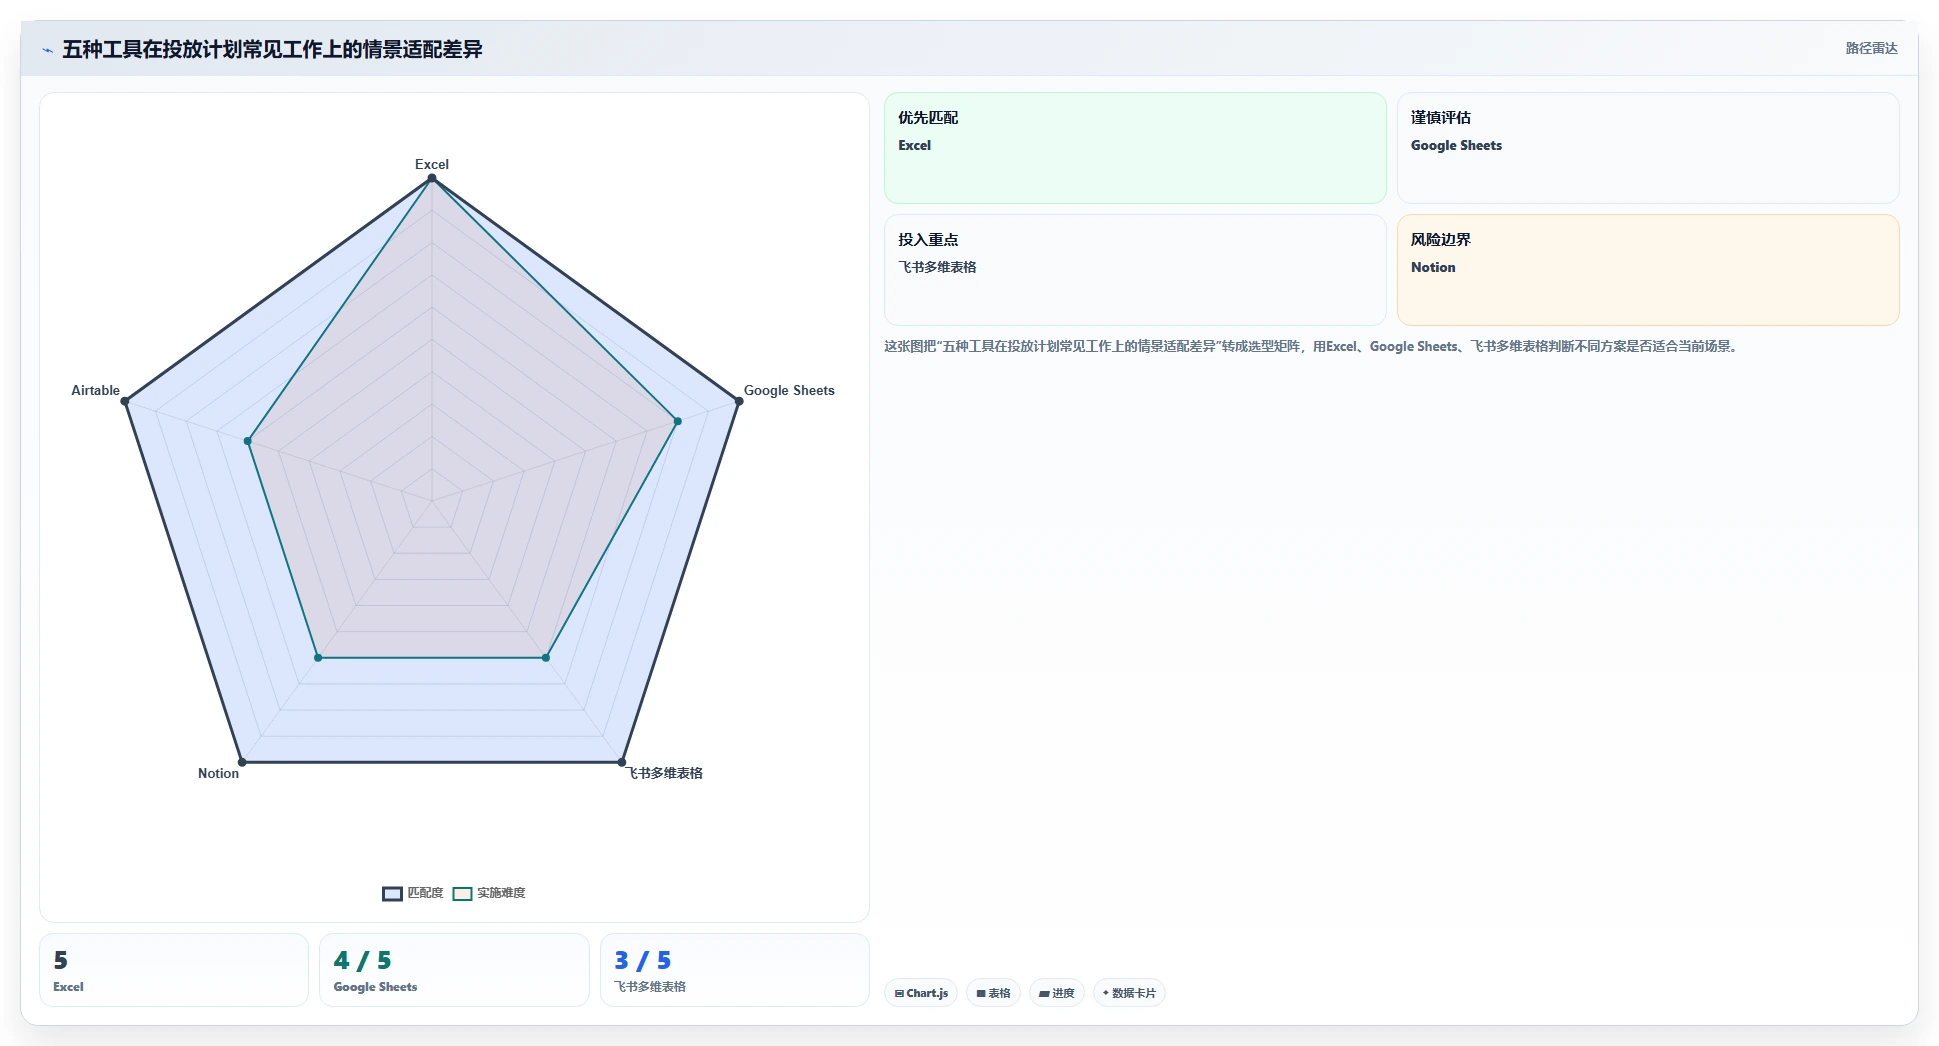This screenshot has height=1046, width=1939.
Task: Click the description paragraph starting with 这张图把
Action: 1312,346
